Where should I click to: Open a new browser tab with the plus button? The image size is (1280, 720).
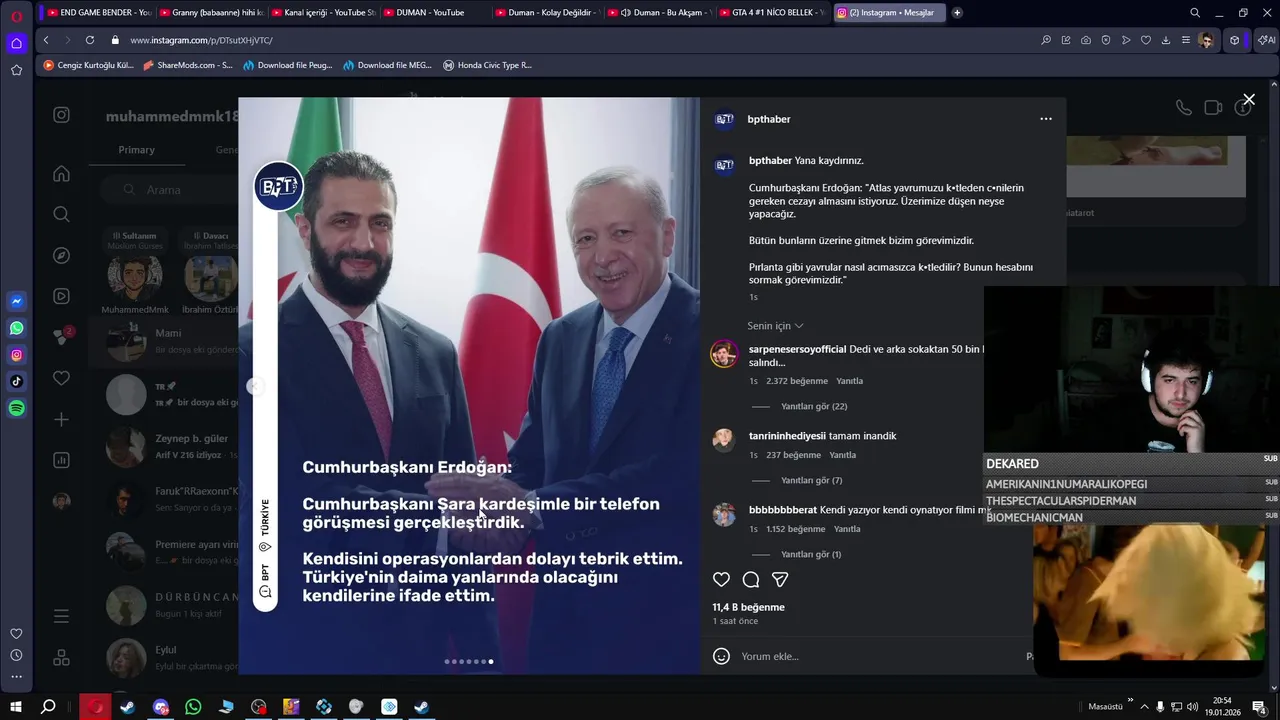point(957,13)
